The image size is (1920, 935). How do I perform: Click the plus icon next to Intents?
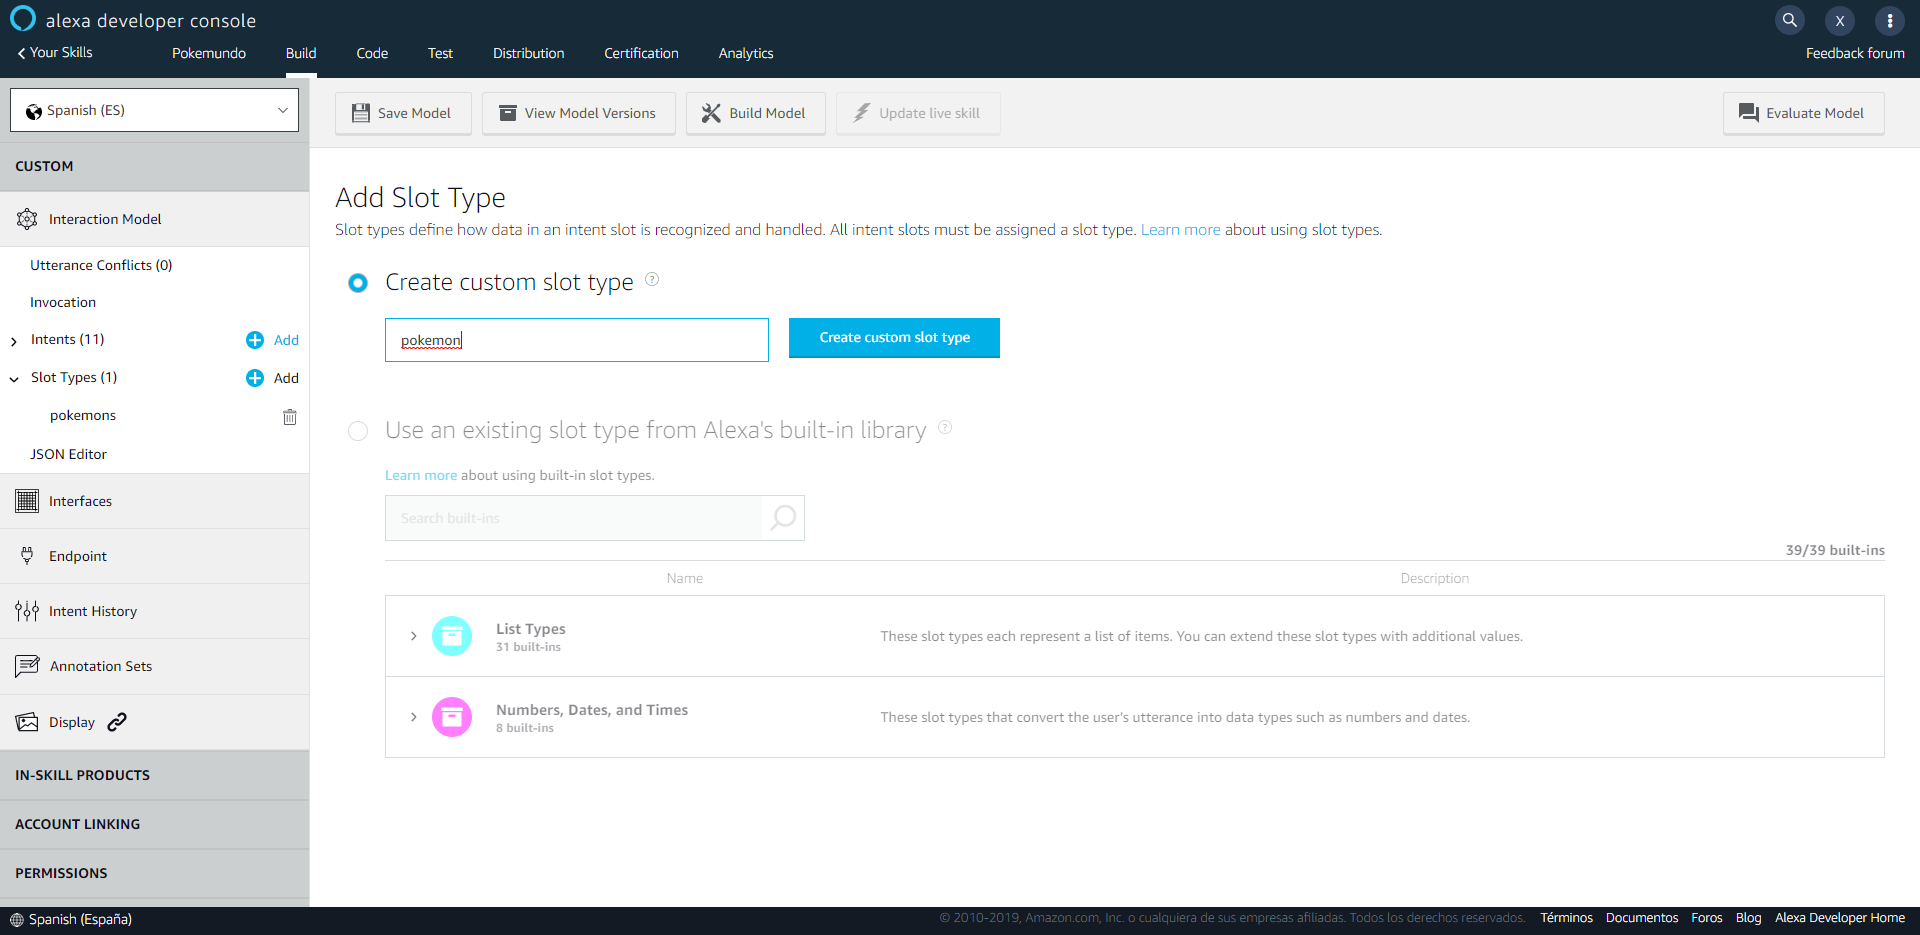[x=255, y=340]
